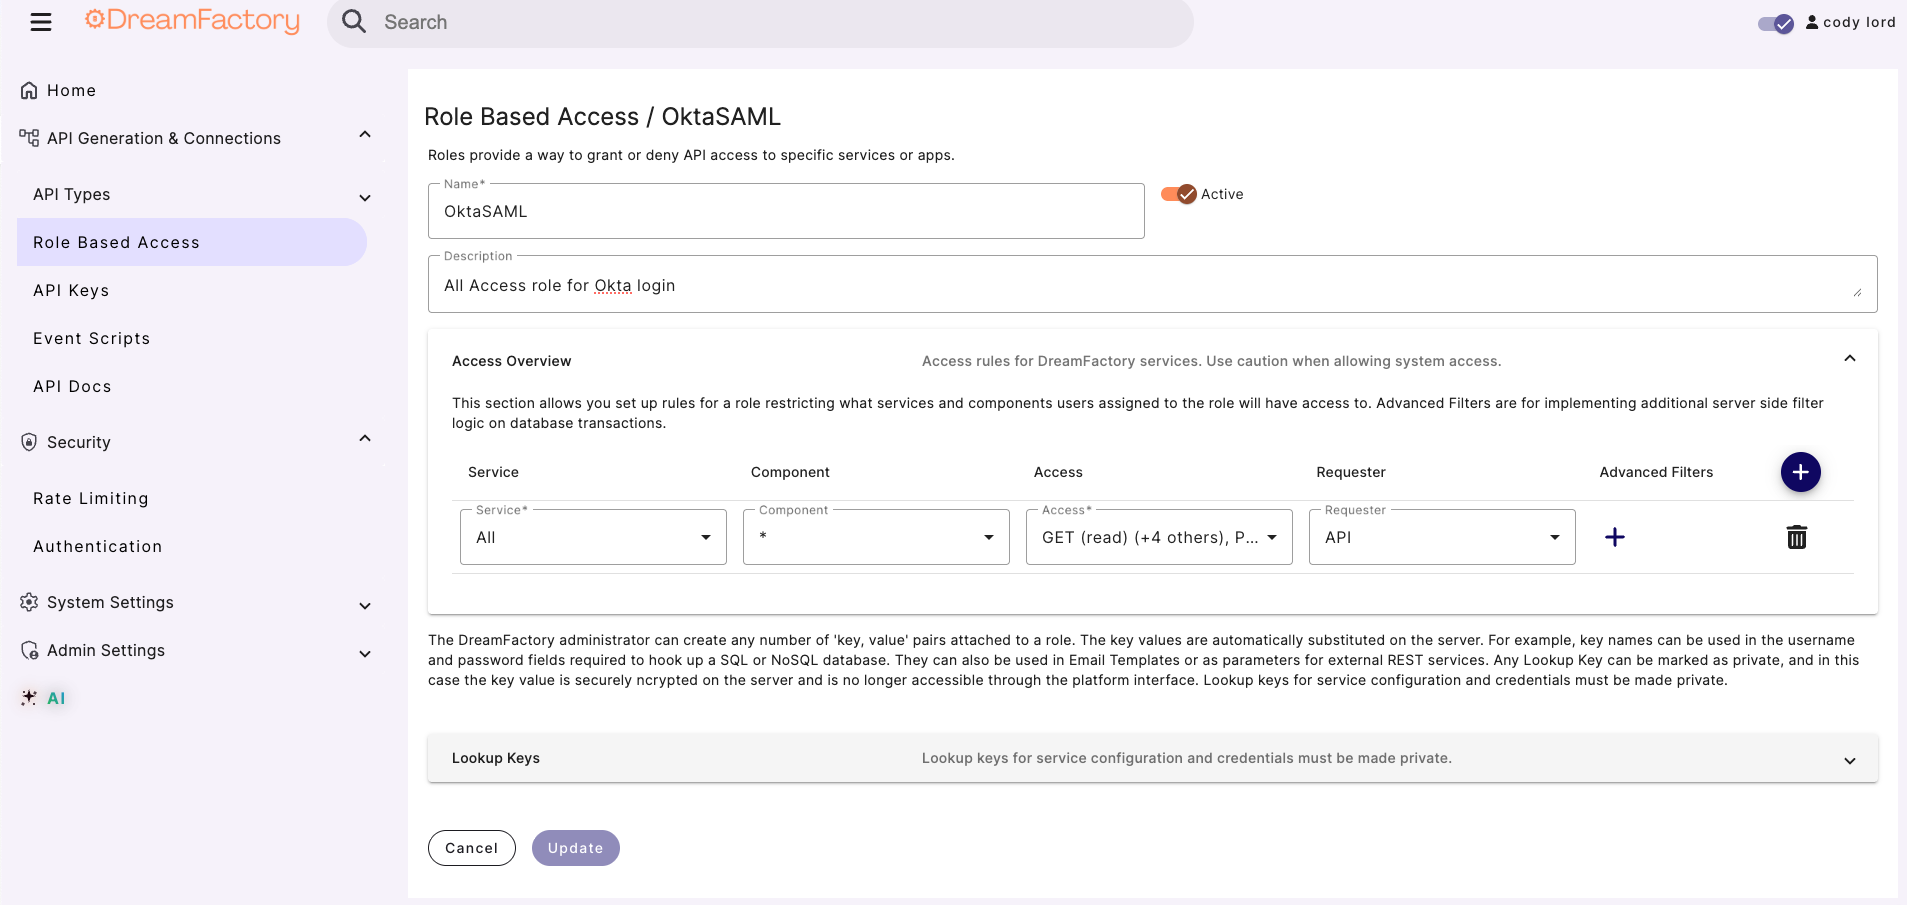Select the Home icon in the sidebar
1907x905 pixels.
click(29, 89)
